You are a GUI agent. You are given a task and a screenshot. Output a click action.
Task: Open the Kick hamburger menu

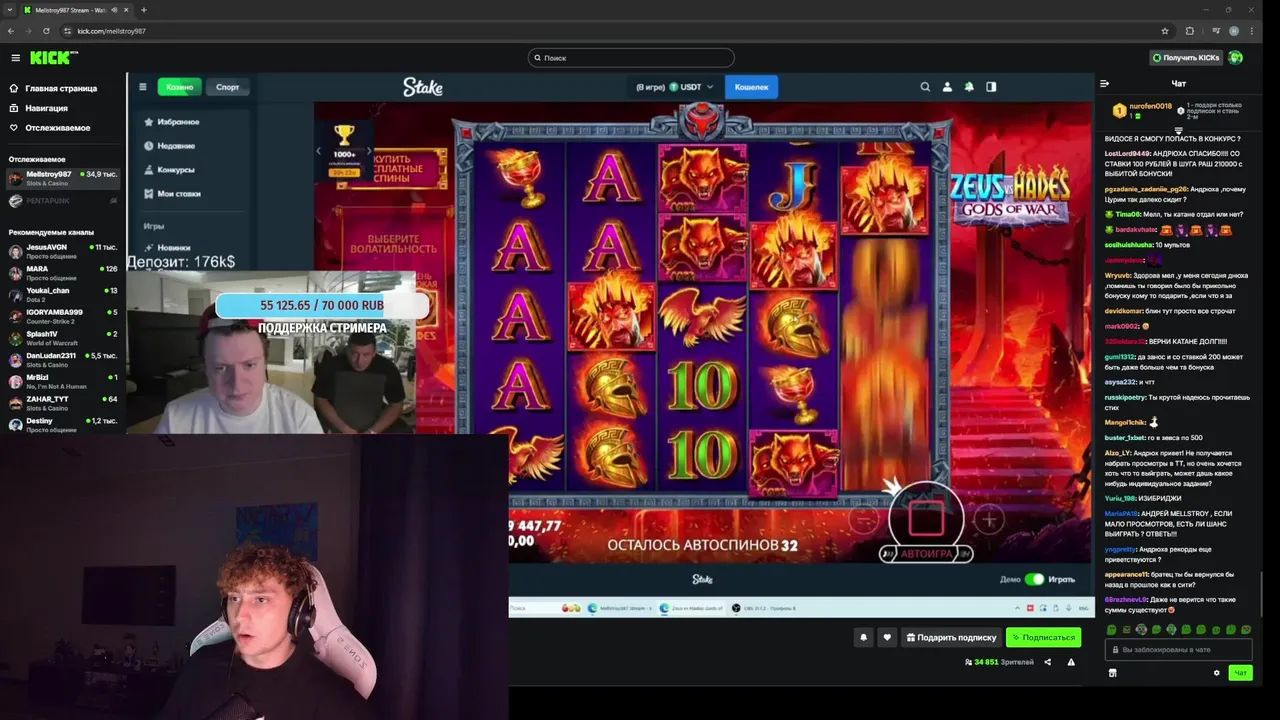[15, 58]
